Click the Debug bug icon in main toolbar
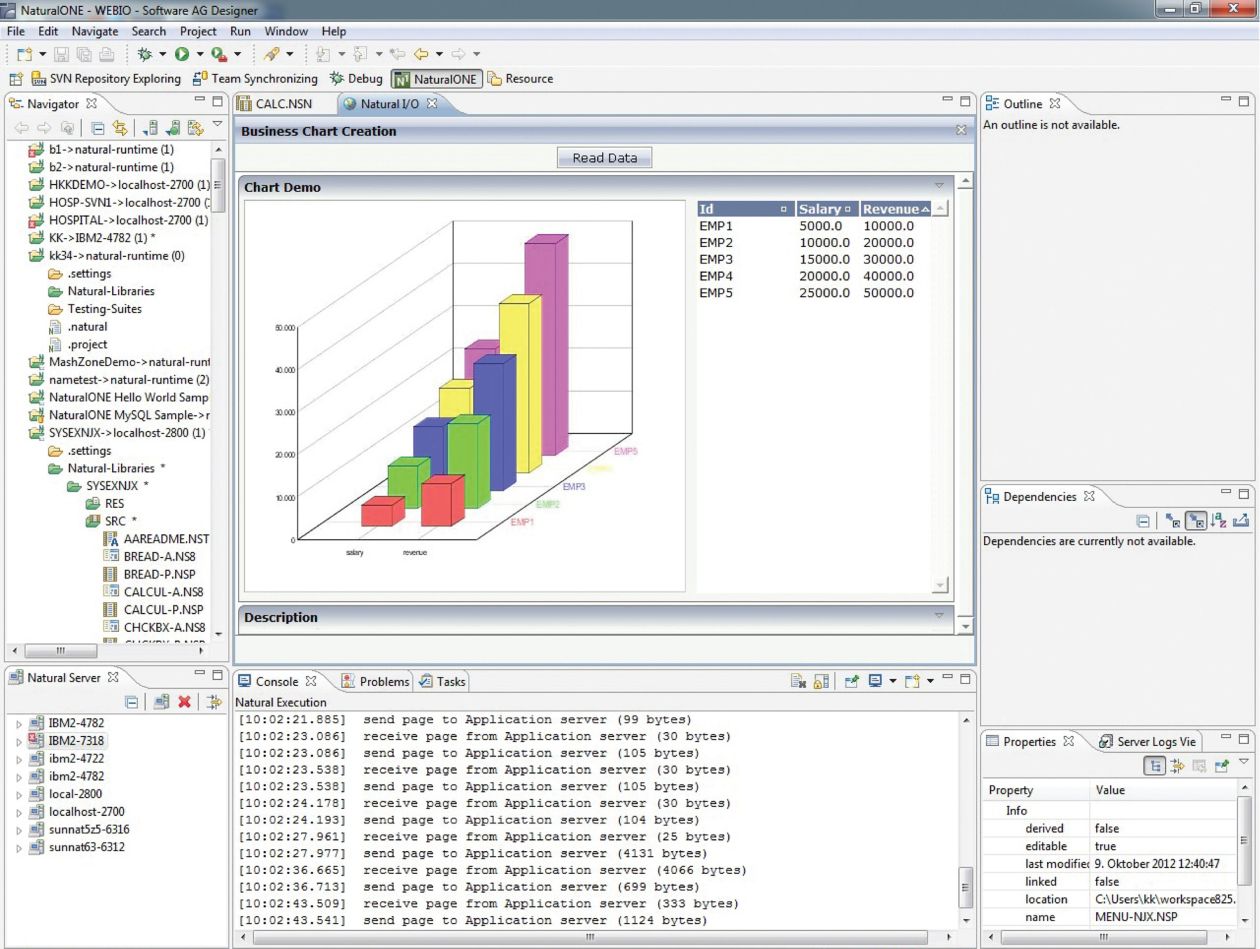Image resolution: width=1260 pixels, height=949 pixels. click(145, 54)
